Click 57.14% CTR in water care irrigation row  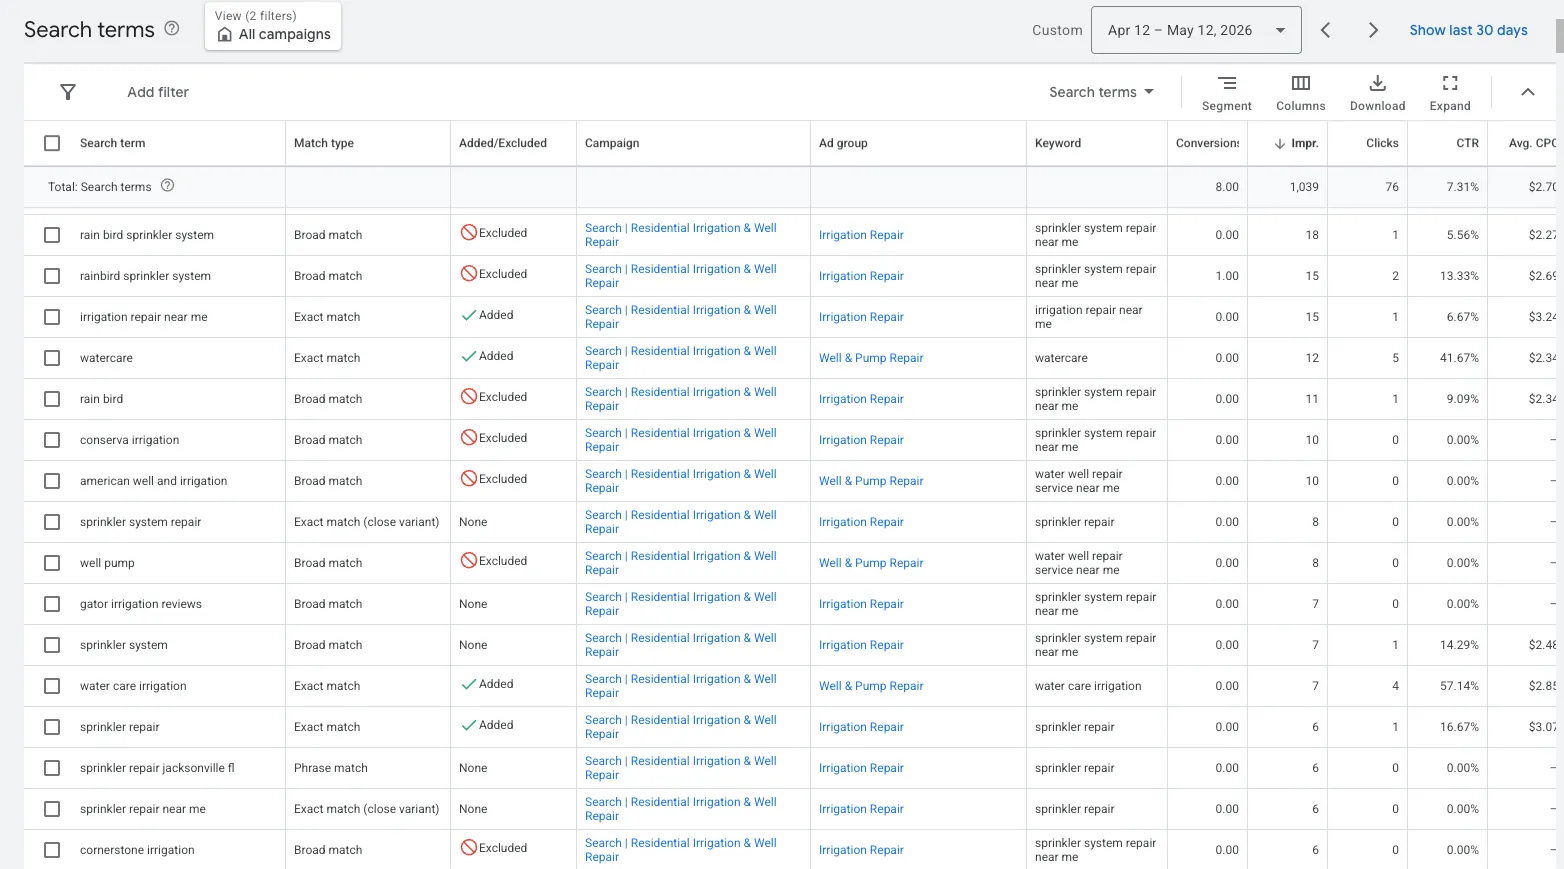(x=1459, y=686)
